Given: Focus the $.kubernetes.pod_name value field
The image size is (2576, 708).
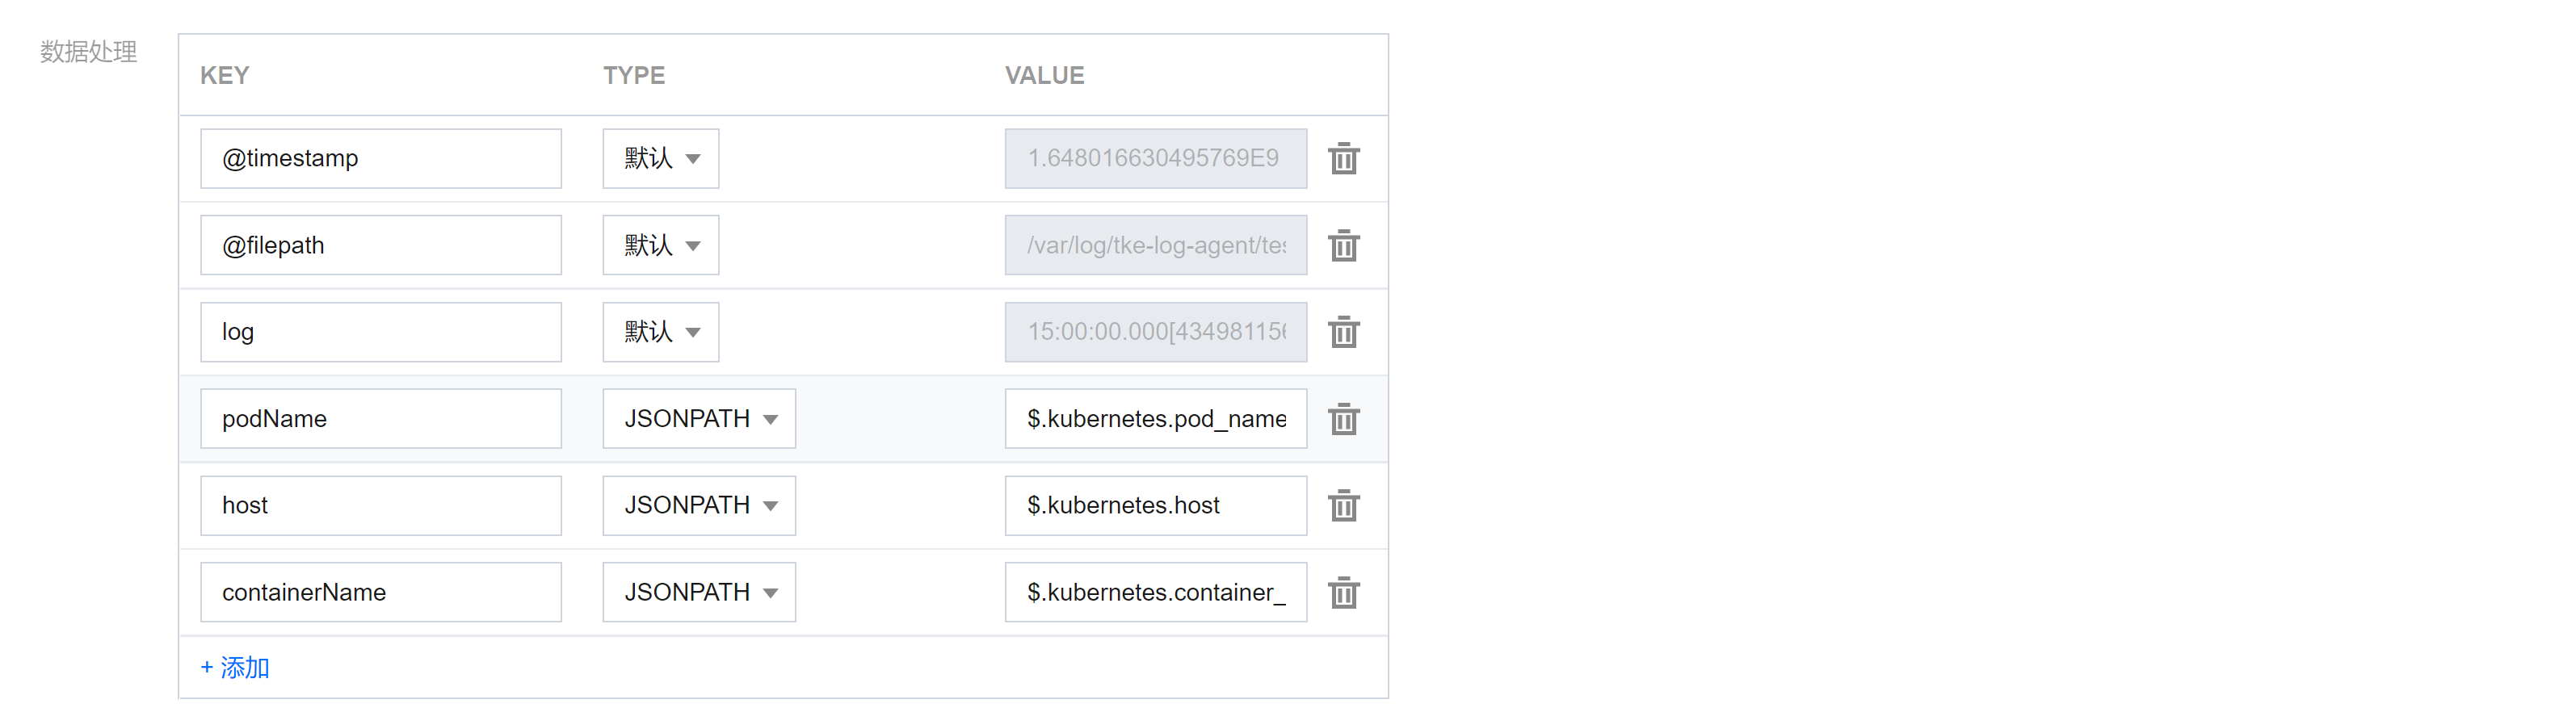Looking at the screenshot, I should point(1155,419).
